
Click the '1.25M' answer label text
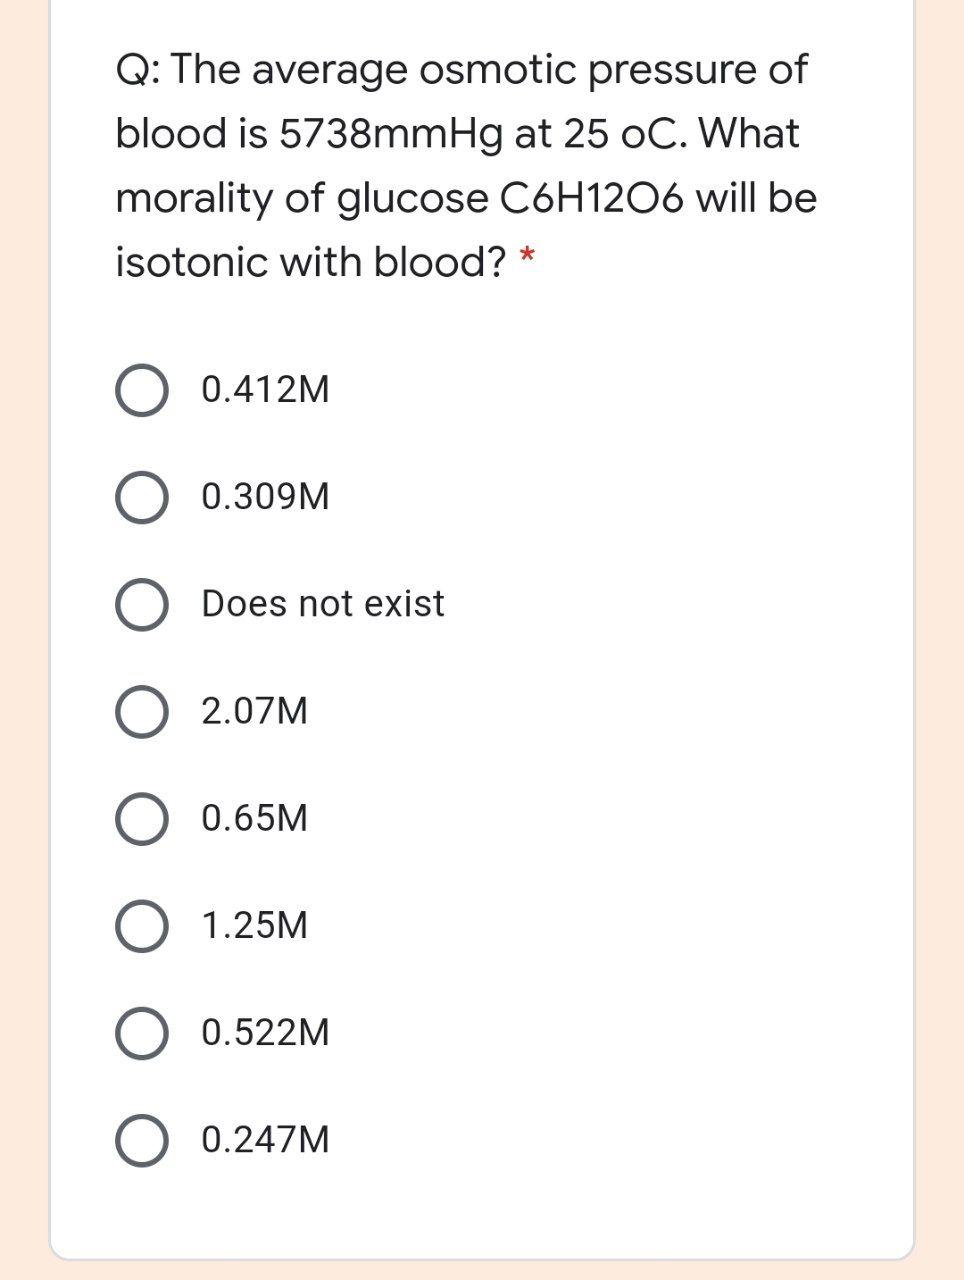255,926
